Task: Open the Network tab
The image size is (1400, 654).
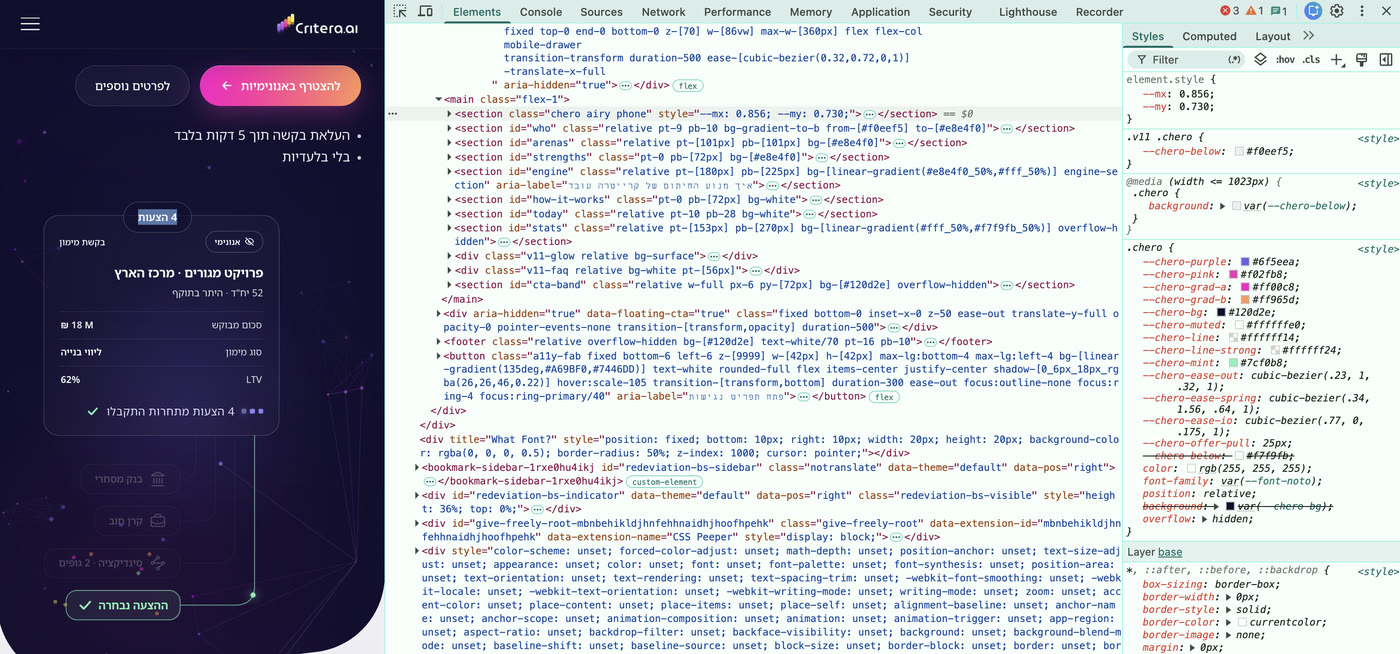Action: [664, 12]
